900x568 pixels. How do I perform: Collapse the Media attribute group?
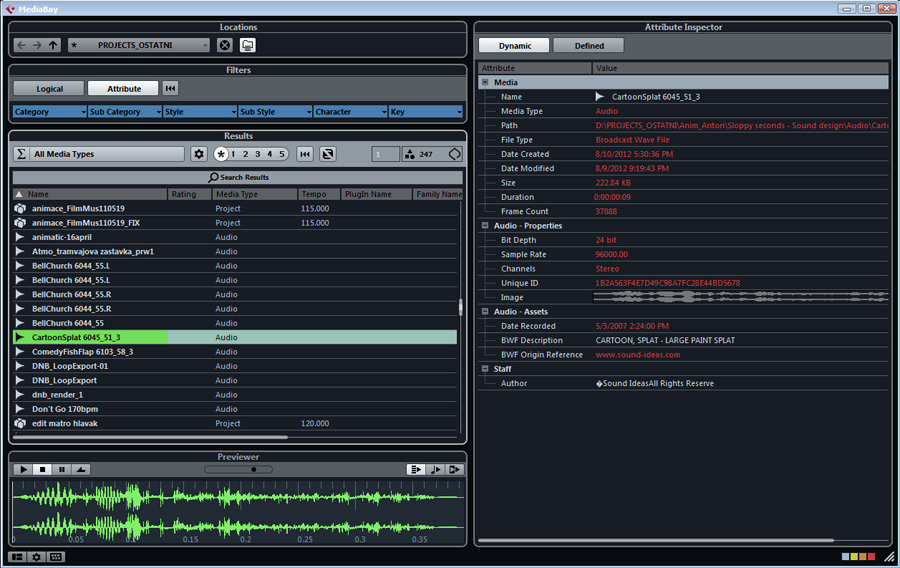click(485, 82)
